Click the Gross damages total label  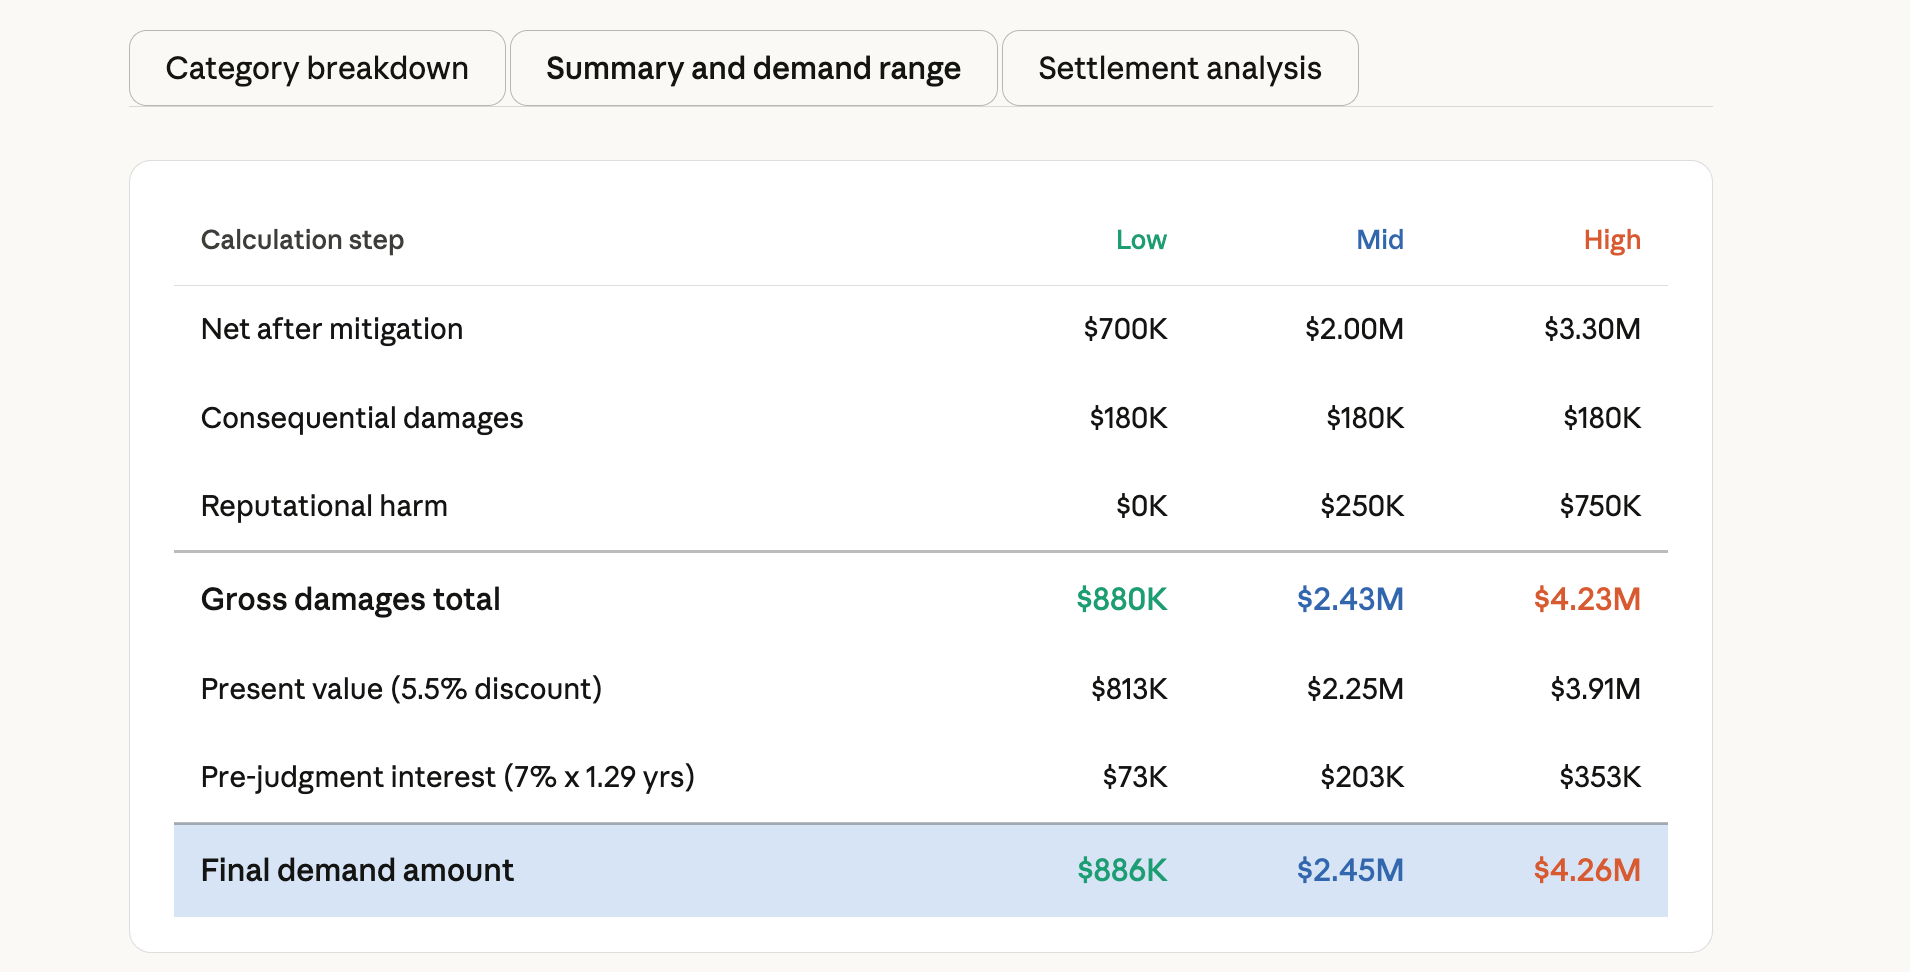[x=350, y=599]
